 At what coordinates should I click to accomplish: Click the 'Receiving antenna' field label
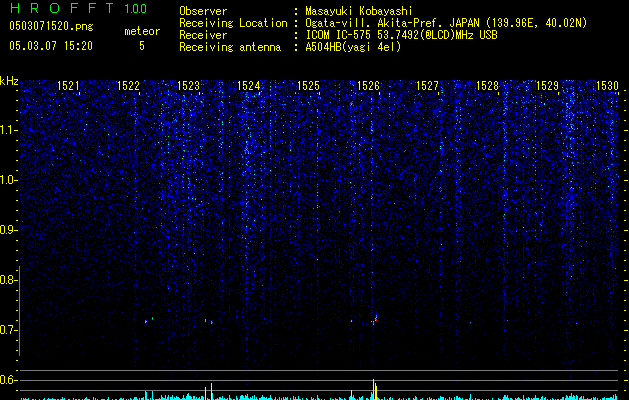coord(230,47)
